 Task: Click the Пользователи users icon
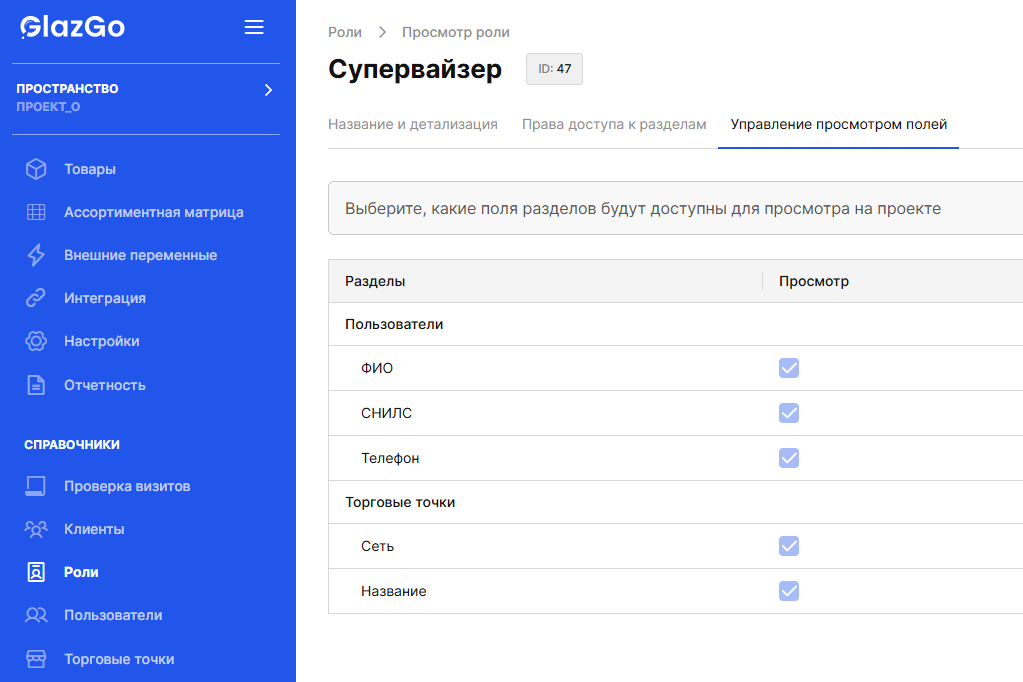point(36,615)
